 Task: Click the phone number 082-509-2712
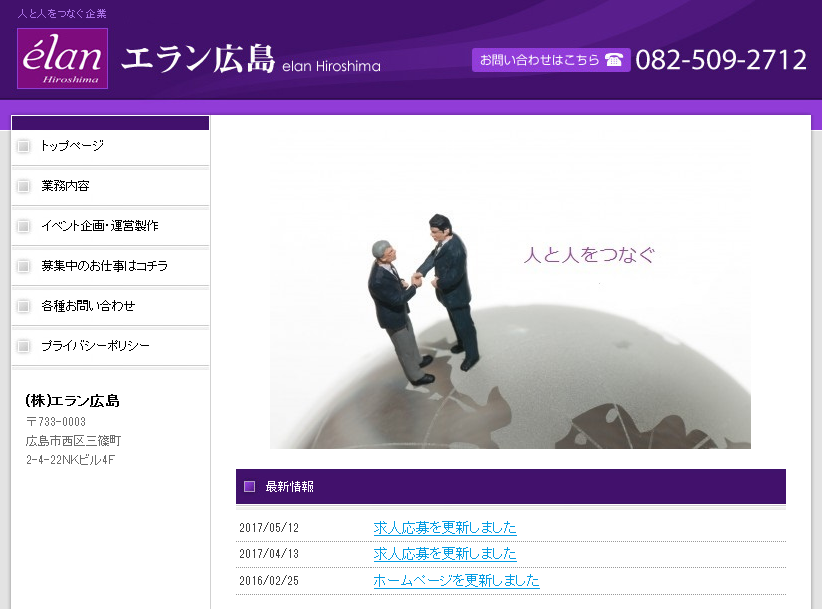721,60
